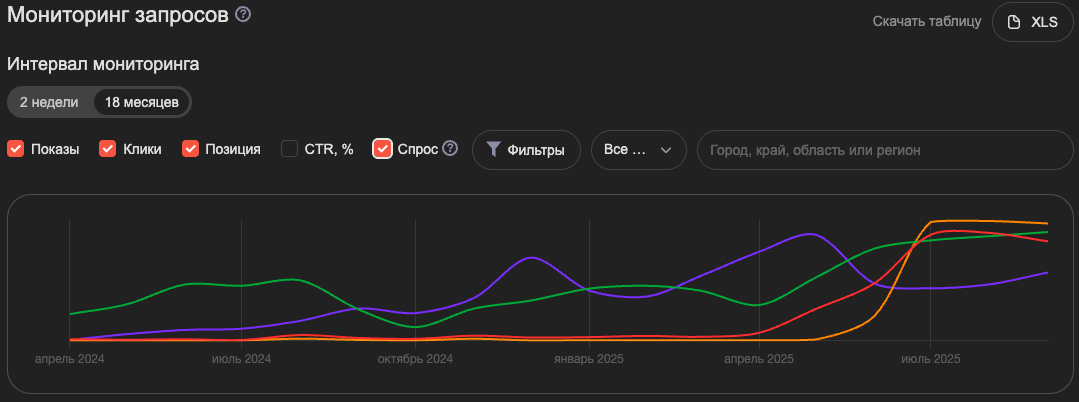The image size is (1079, 402).
Task: Toggle the Клики checkbox
Action: (x=108, y=149)
